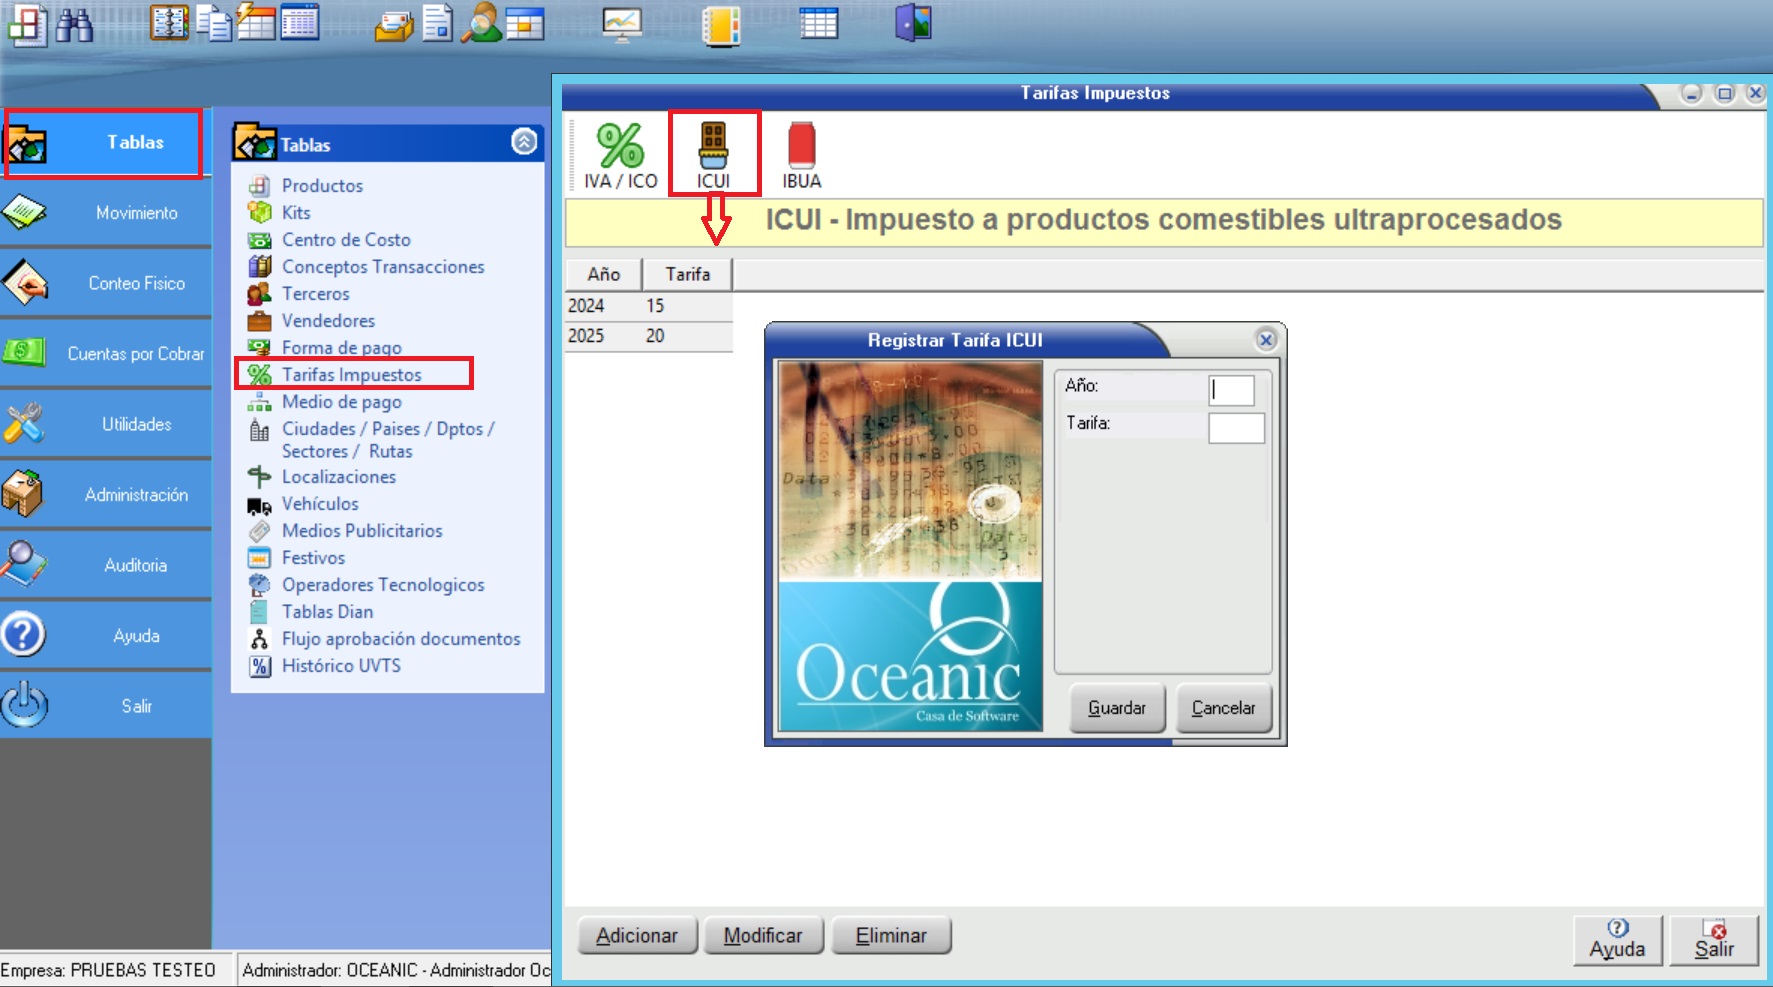Screen dimensions: 1773x987
Task: Collapse the Tablas panel with chevron
Action: [x=524, y=142]
